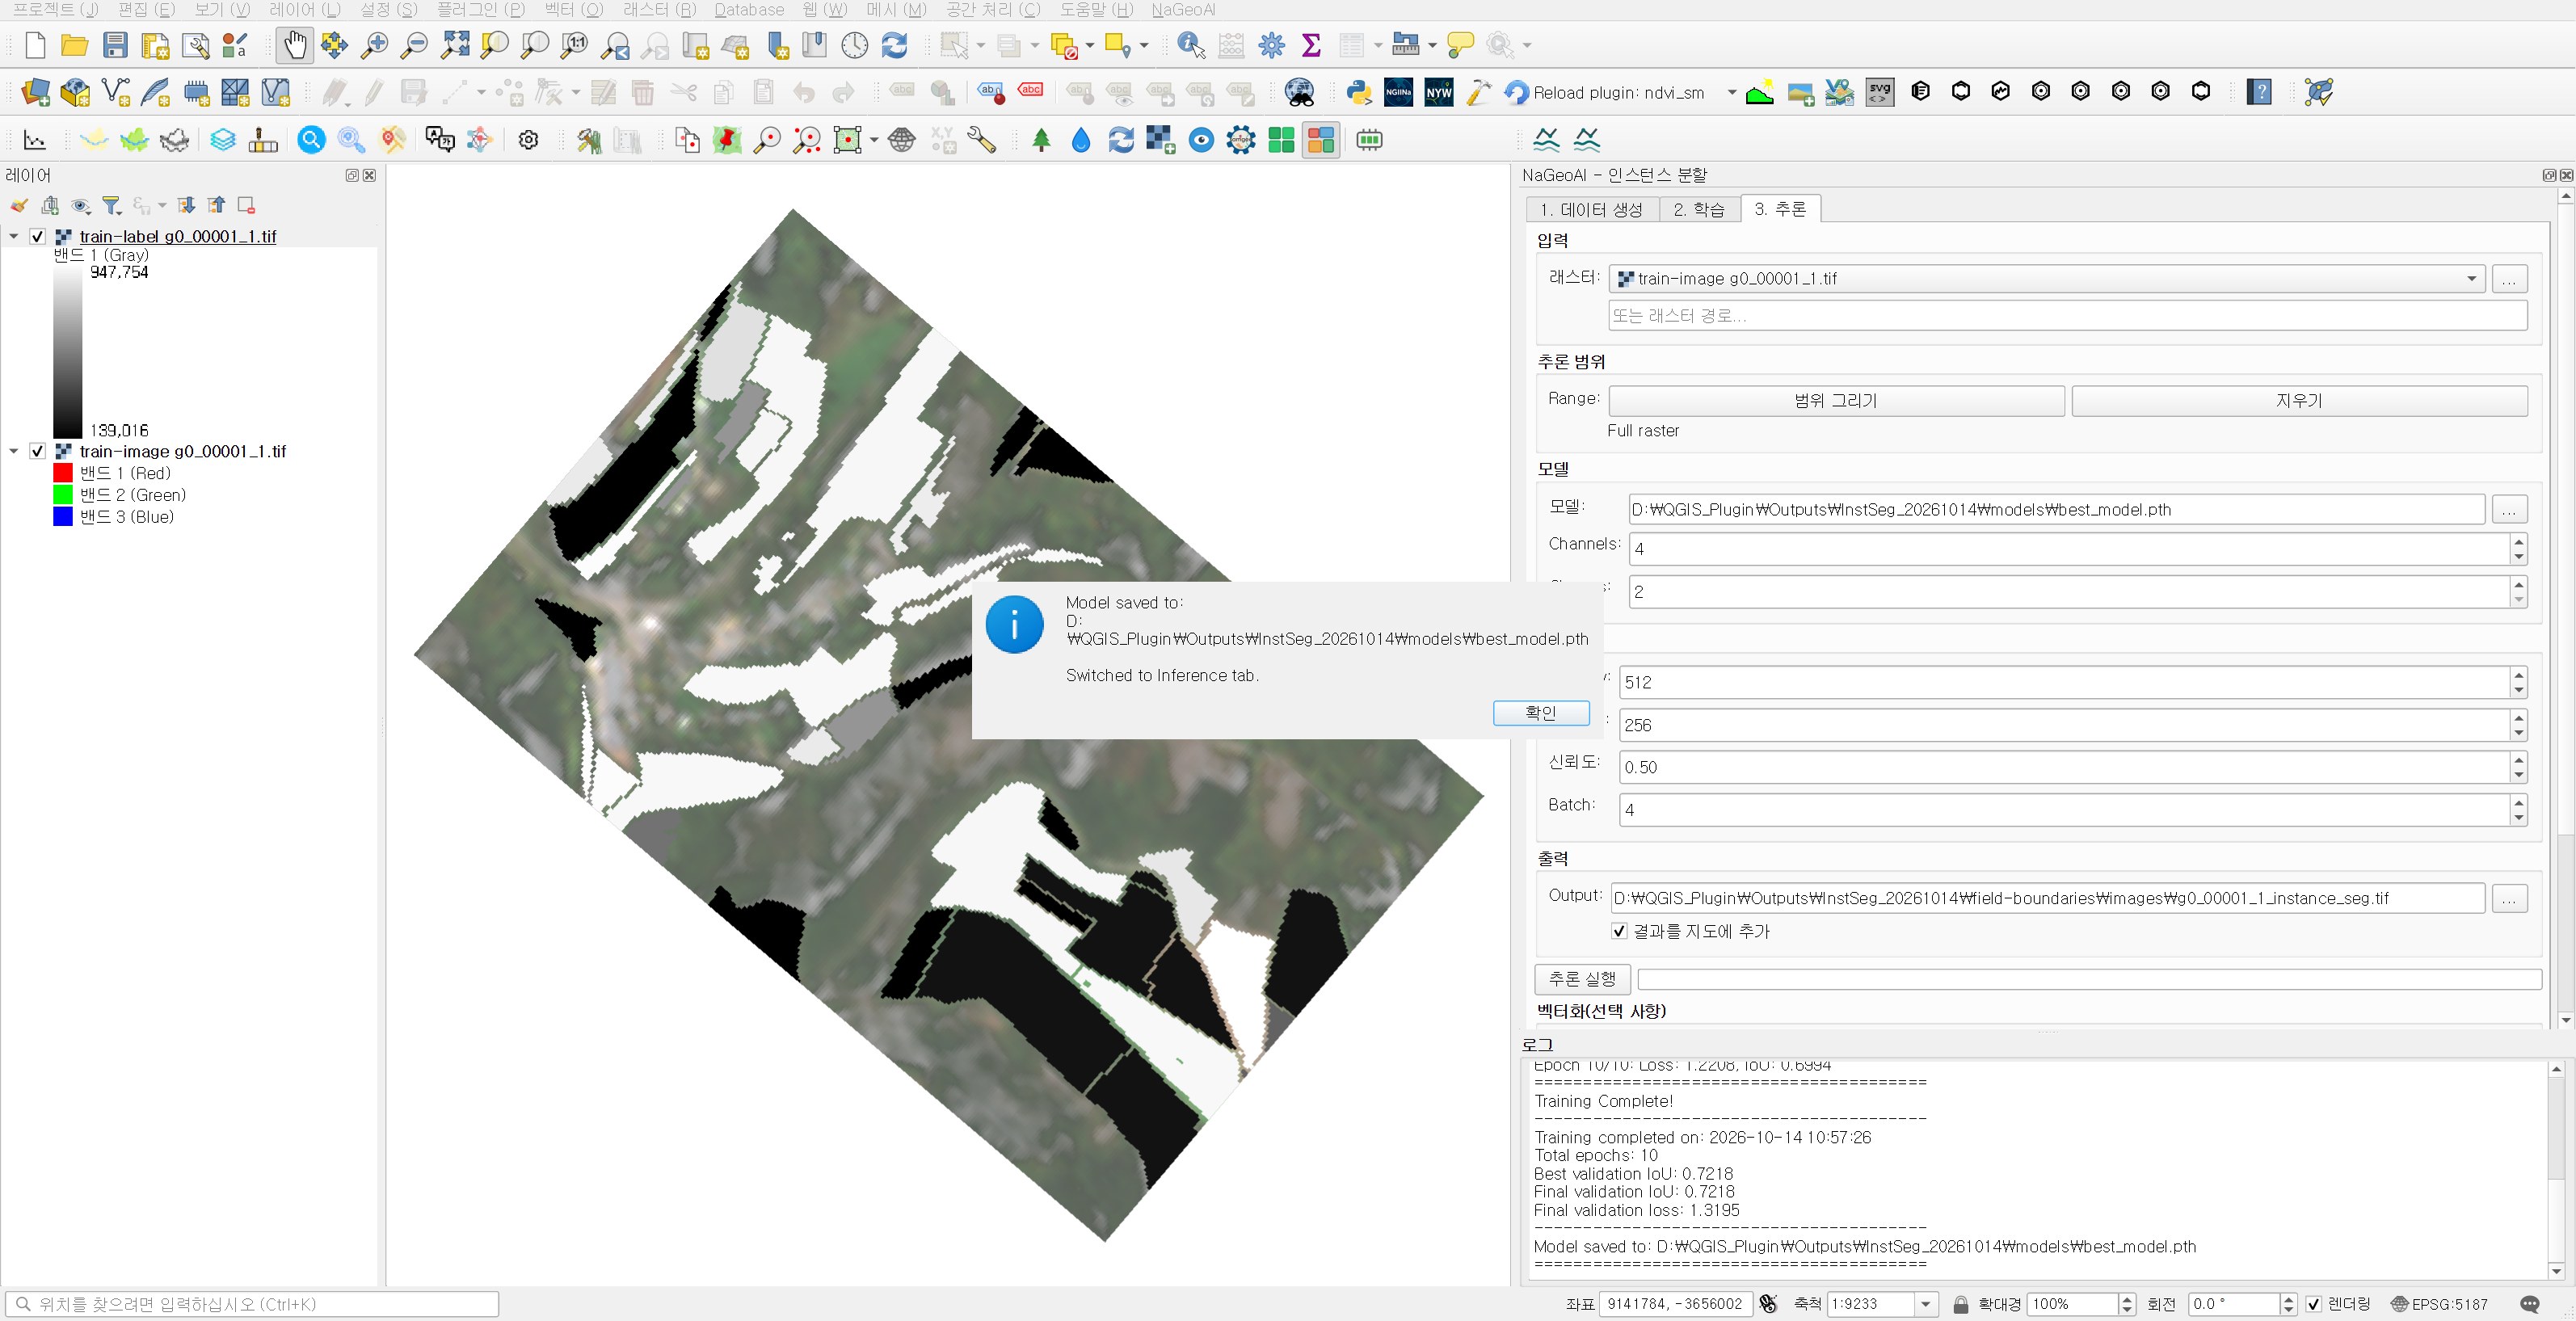Click the 또는 래스터 경로 input field
2576x1321 pixels.
2067,316
